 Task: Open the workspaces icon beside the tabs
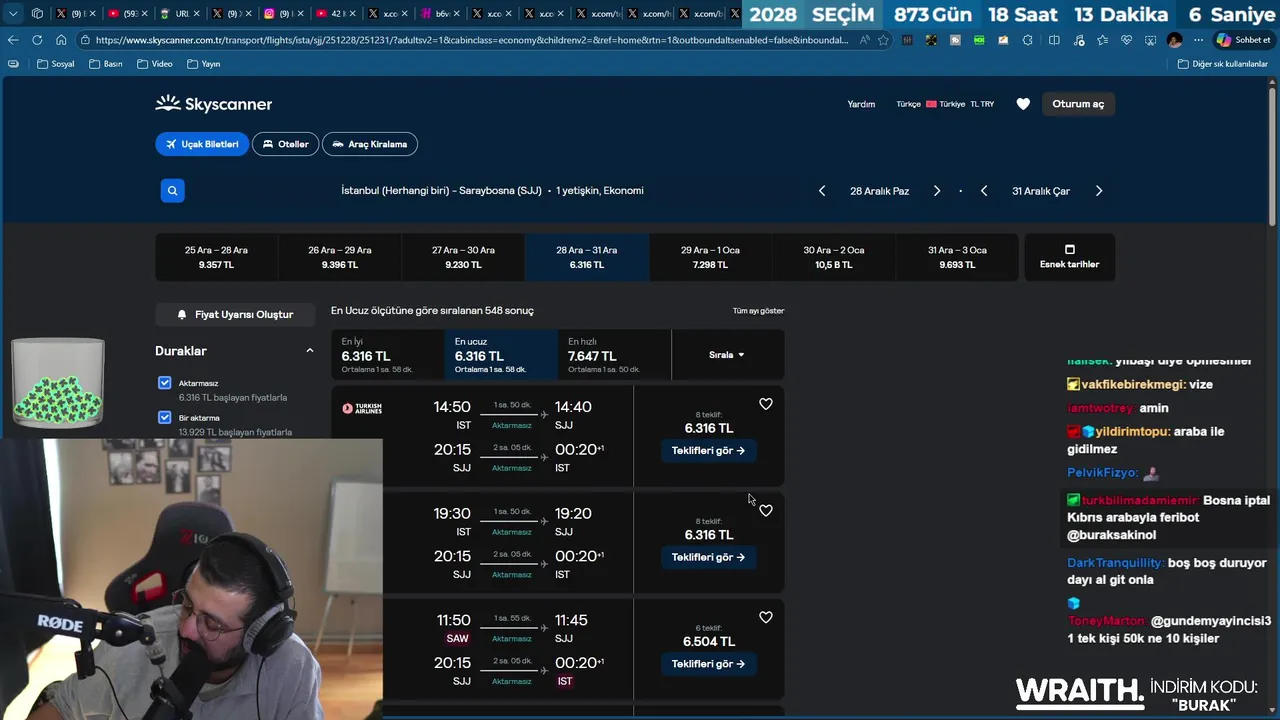(37, 14)
